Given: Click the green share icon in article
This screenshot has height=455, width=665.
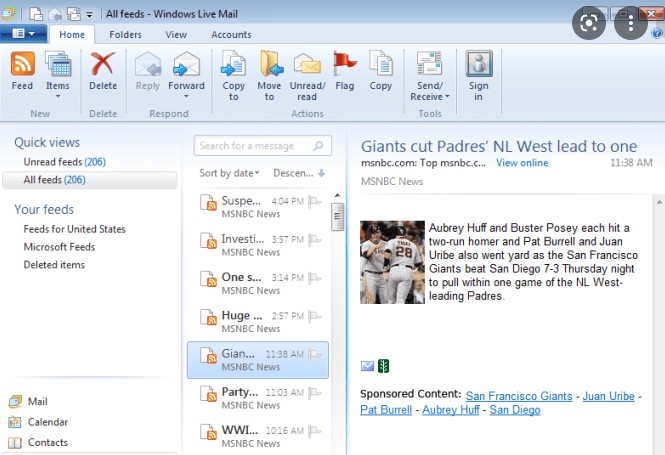Looking at the screenshot, I should 383,366.
